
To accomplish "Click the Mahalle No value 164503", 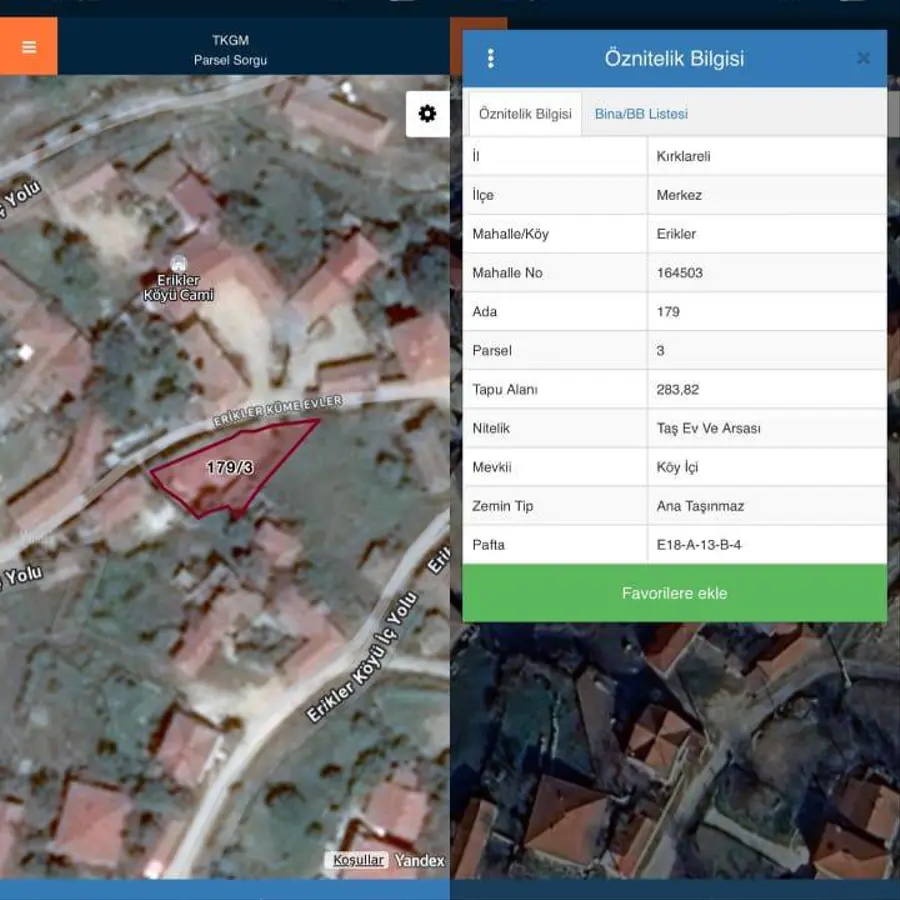I will (x=680, y=273).
